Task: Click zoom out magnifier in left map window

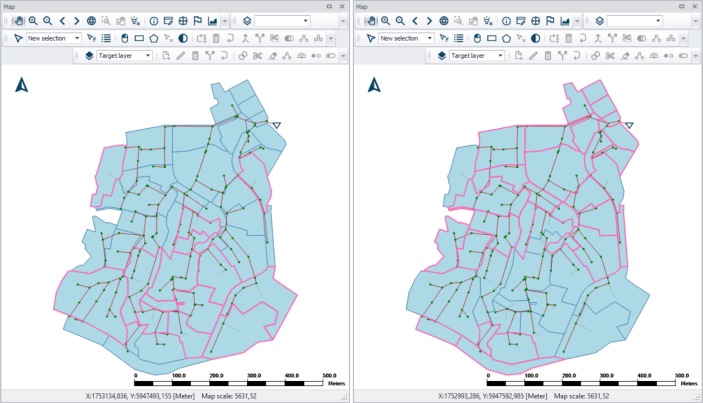Action: (x=48, y=21)
